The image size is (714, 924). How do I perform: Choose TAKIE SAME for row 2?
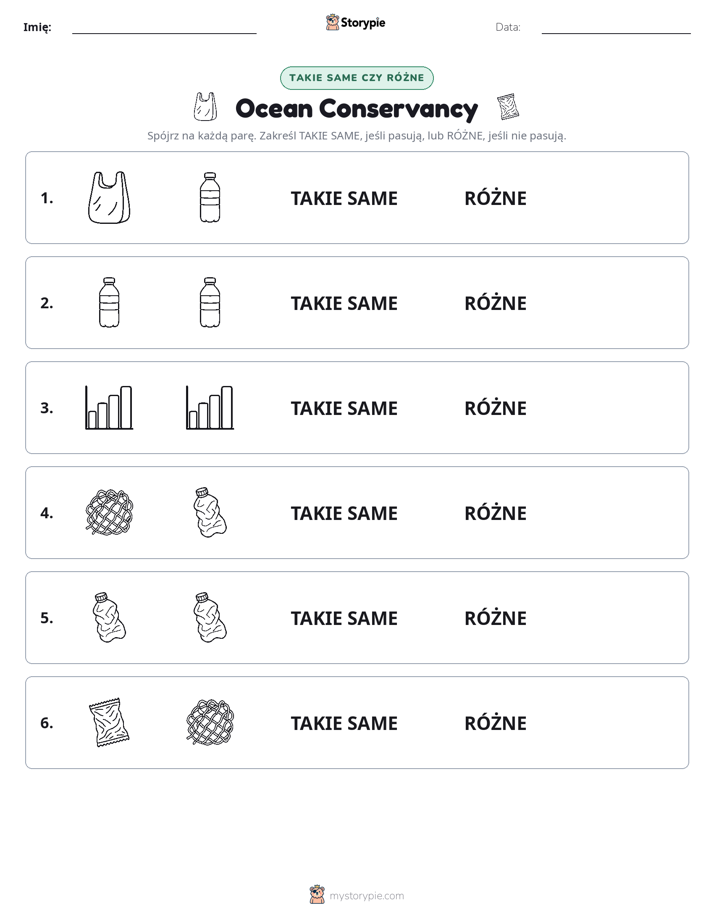click(x=344, y=303)
